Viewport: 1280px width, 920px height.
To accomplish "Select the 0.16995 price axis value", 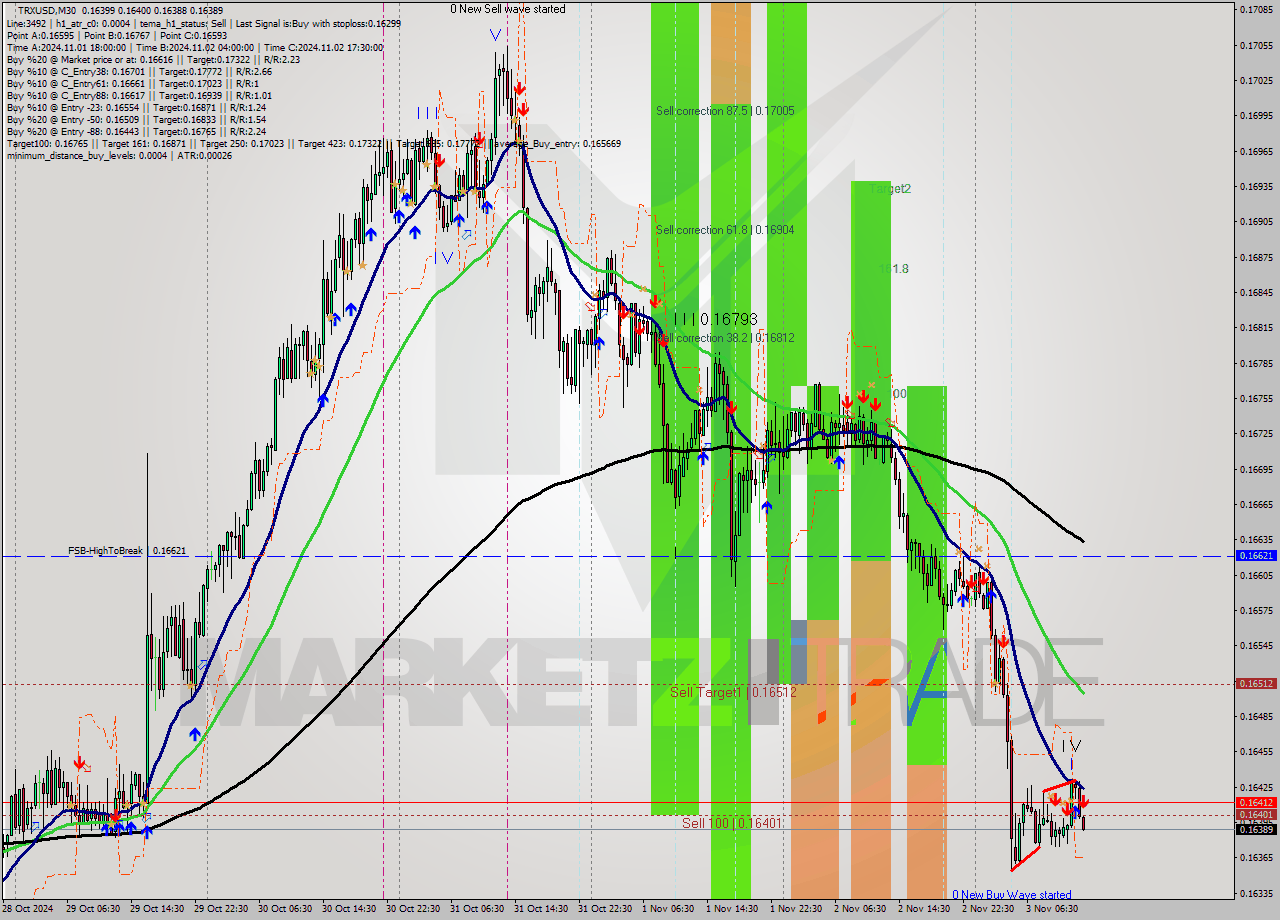I will click(x=1256, y=115).
